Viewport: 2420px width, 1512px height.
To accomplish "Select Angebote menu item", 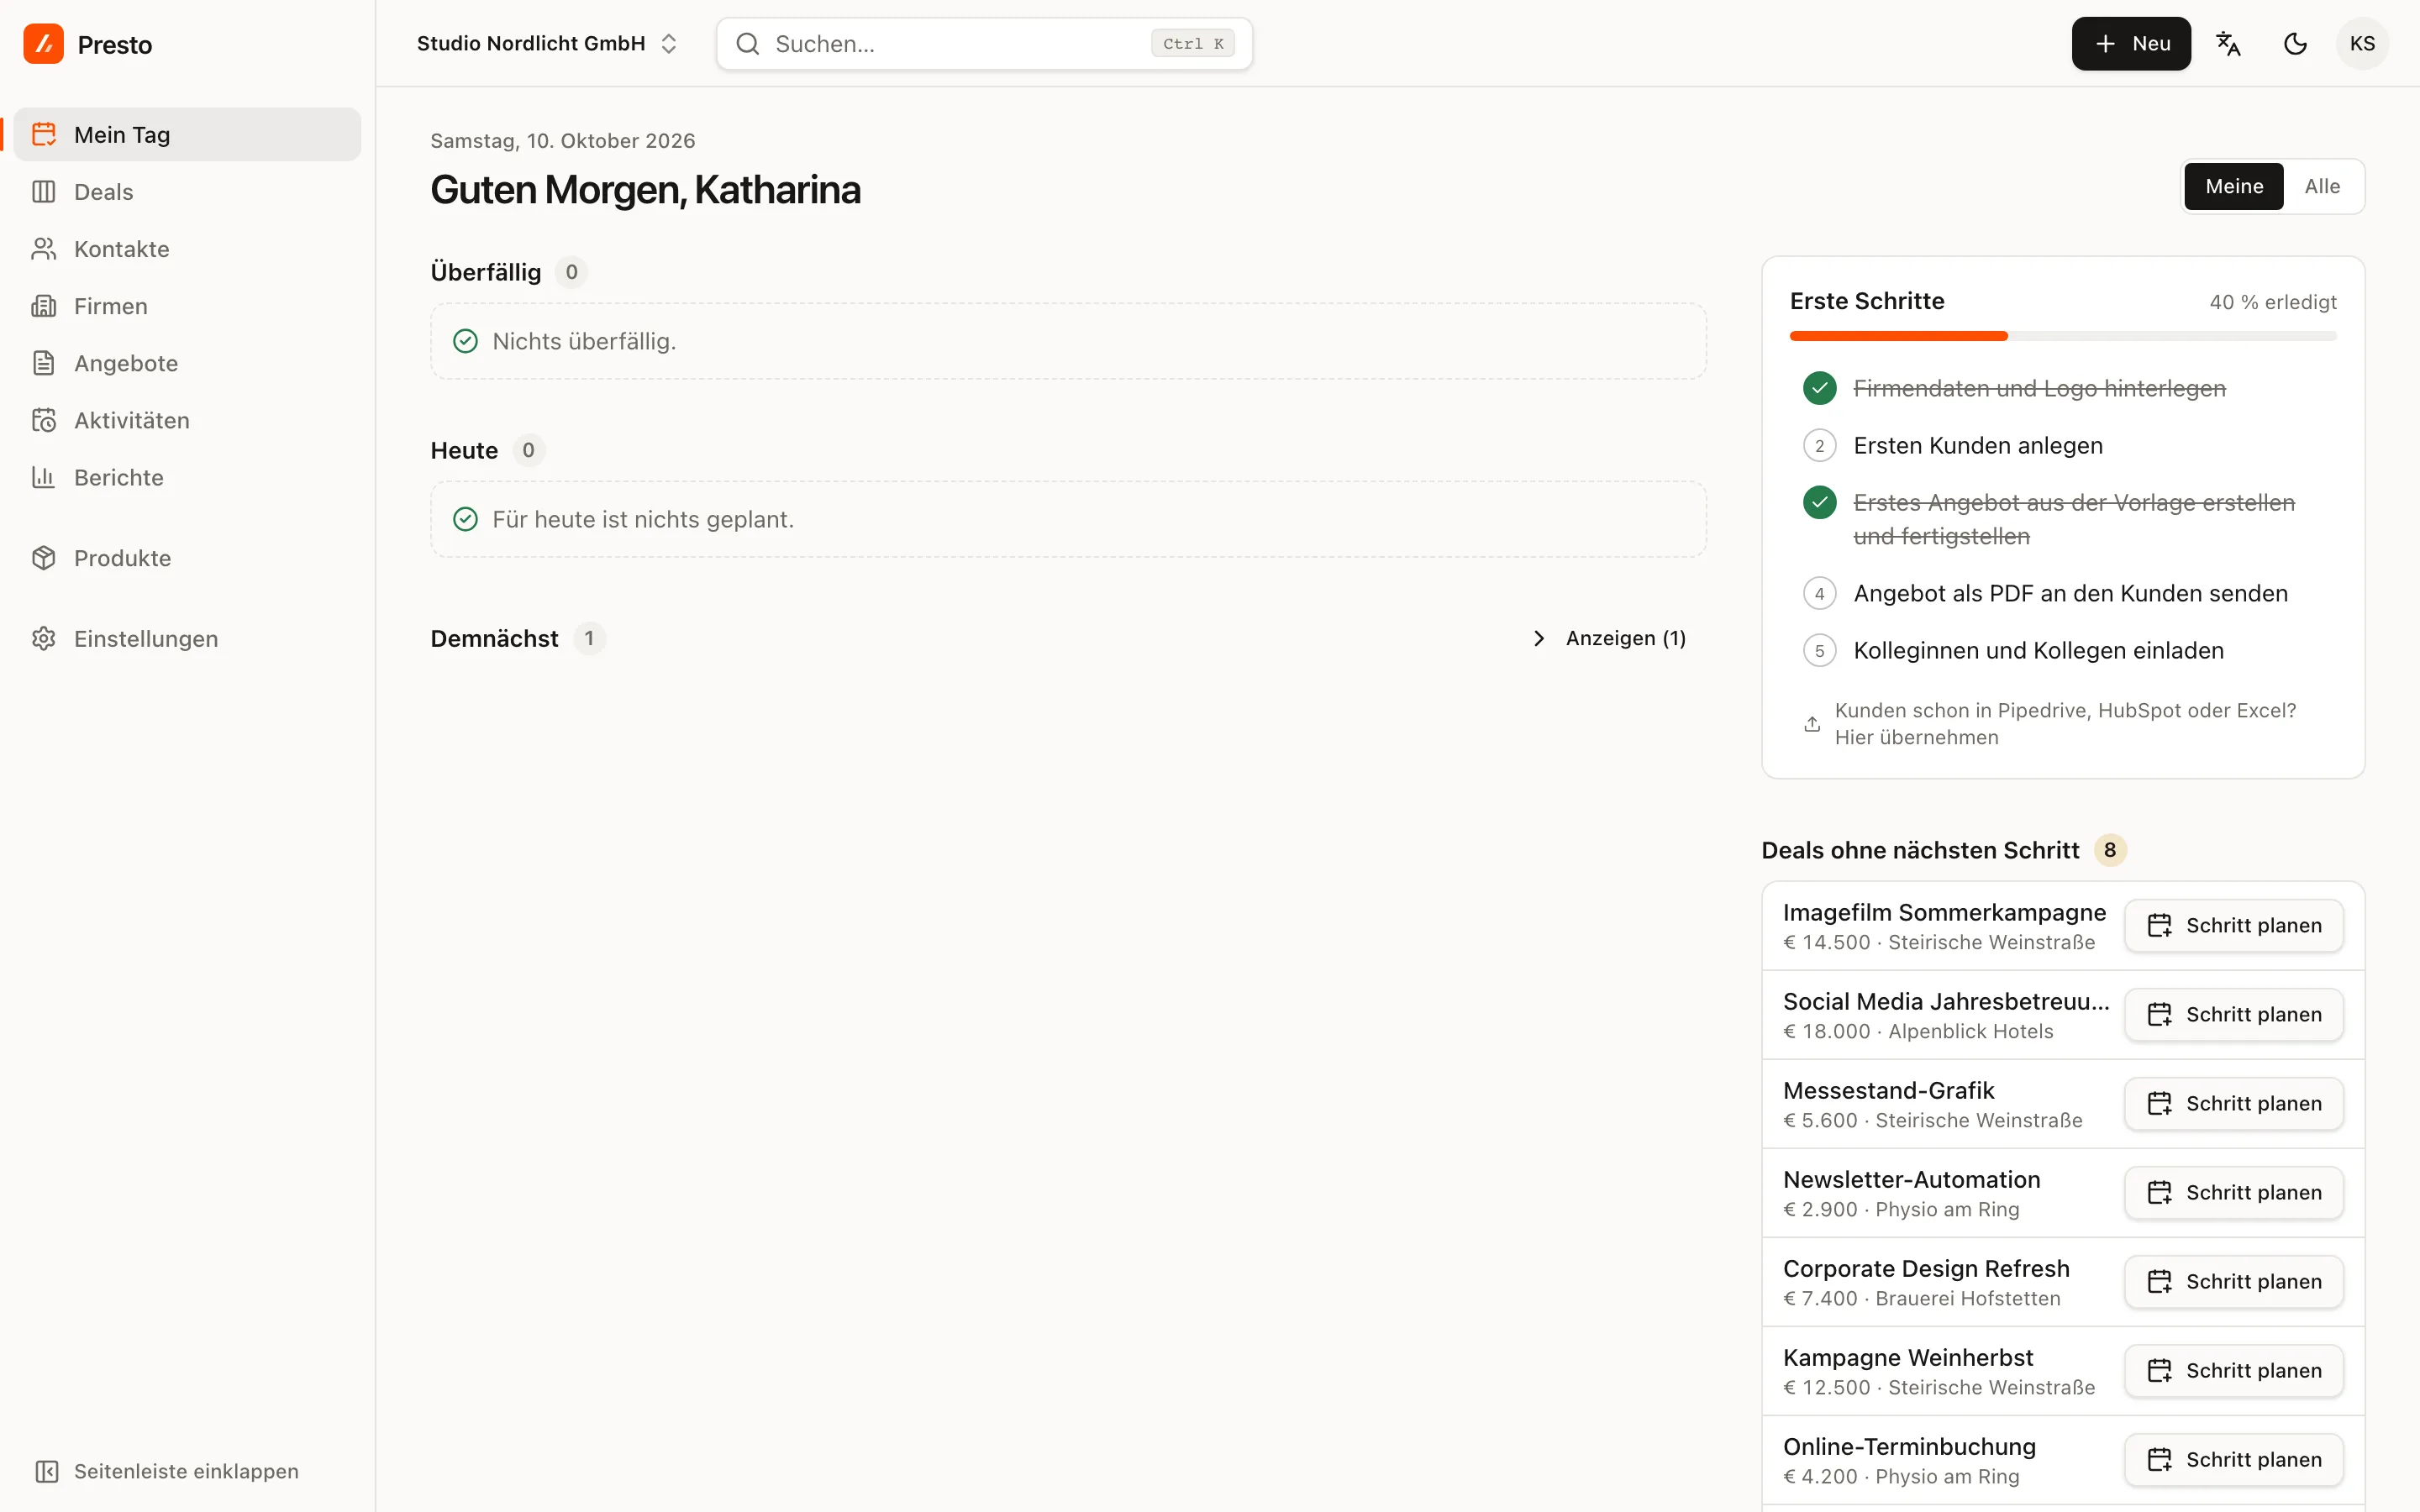I will [187, 363].
